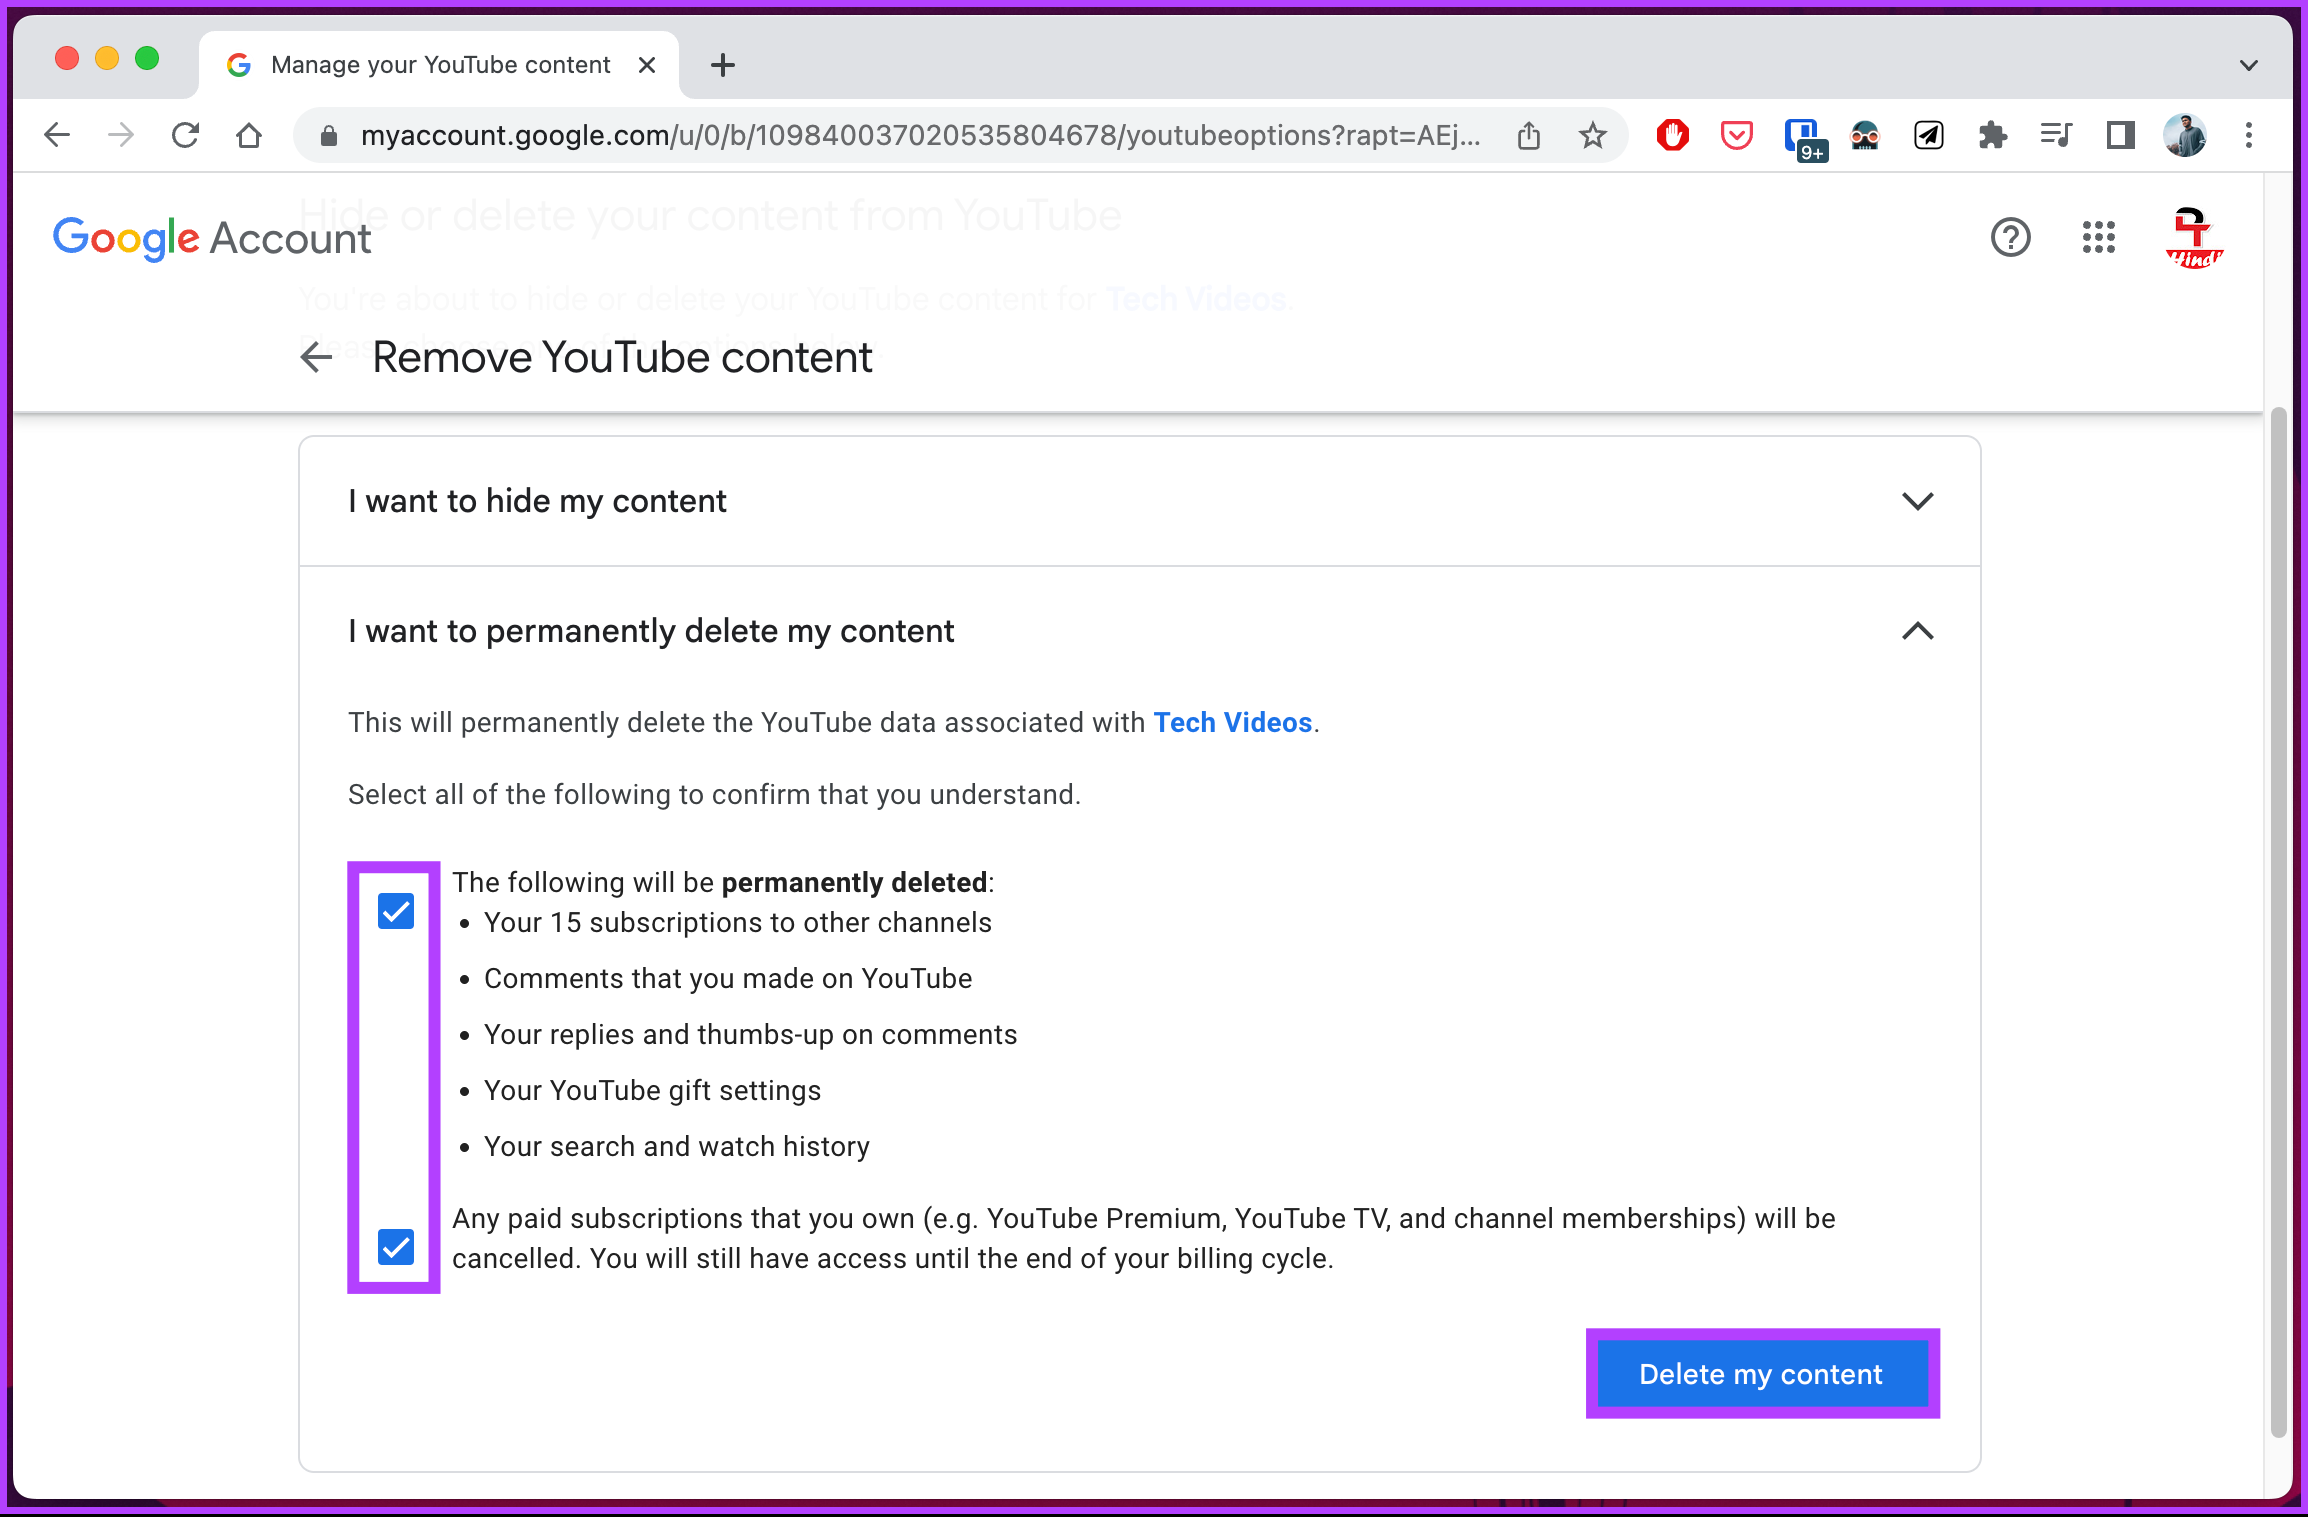2308x1517 pixels.
Task: Share this page via share icon
Action: (1529, 135)
